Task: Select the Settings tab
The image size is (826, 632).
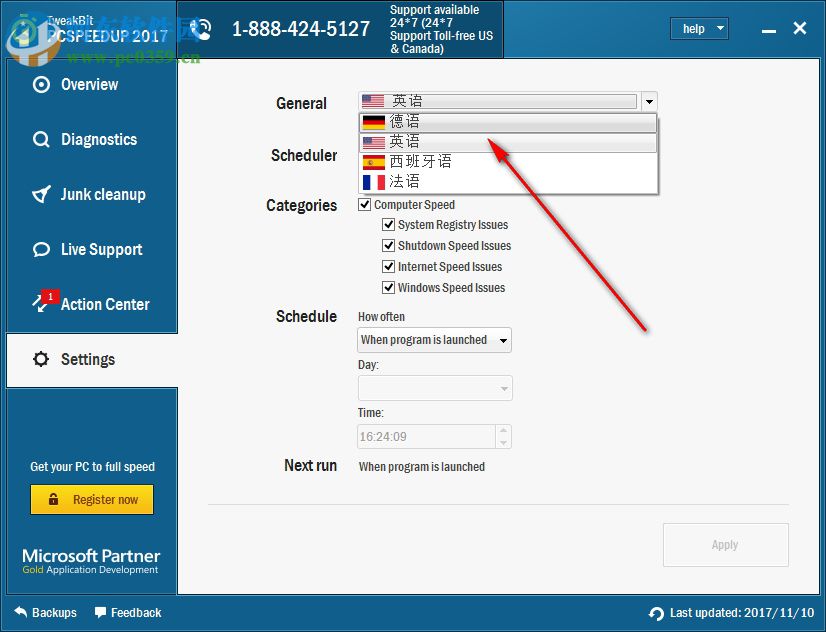Action: click(x=92, y=360)
